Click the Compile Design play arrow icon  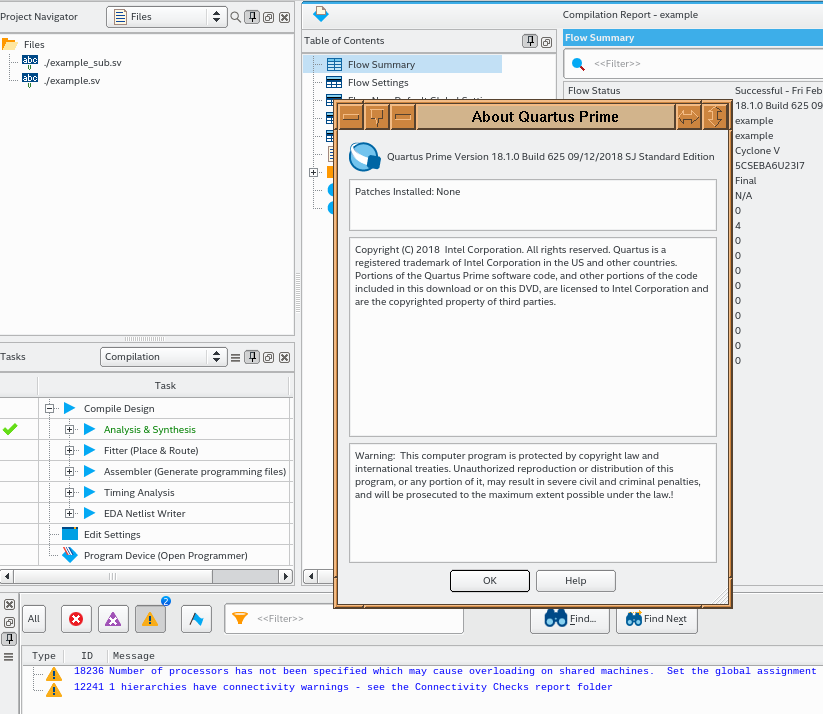tap(69, 408)
